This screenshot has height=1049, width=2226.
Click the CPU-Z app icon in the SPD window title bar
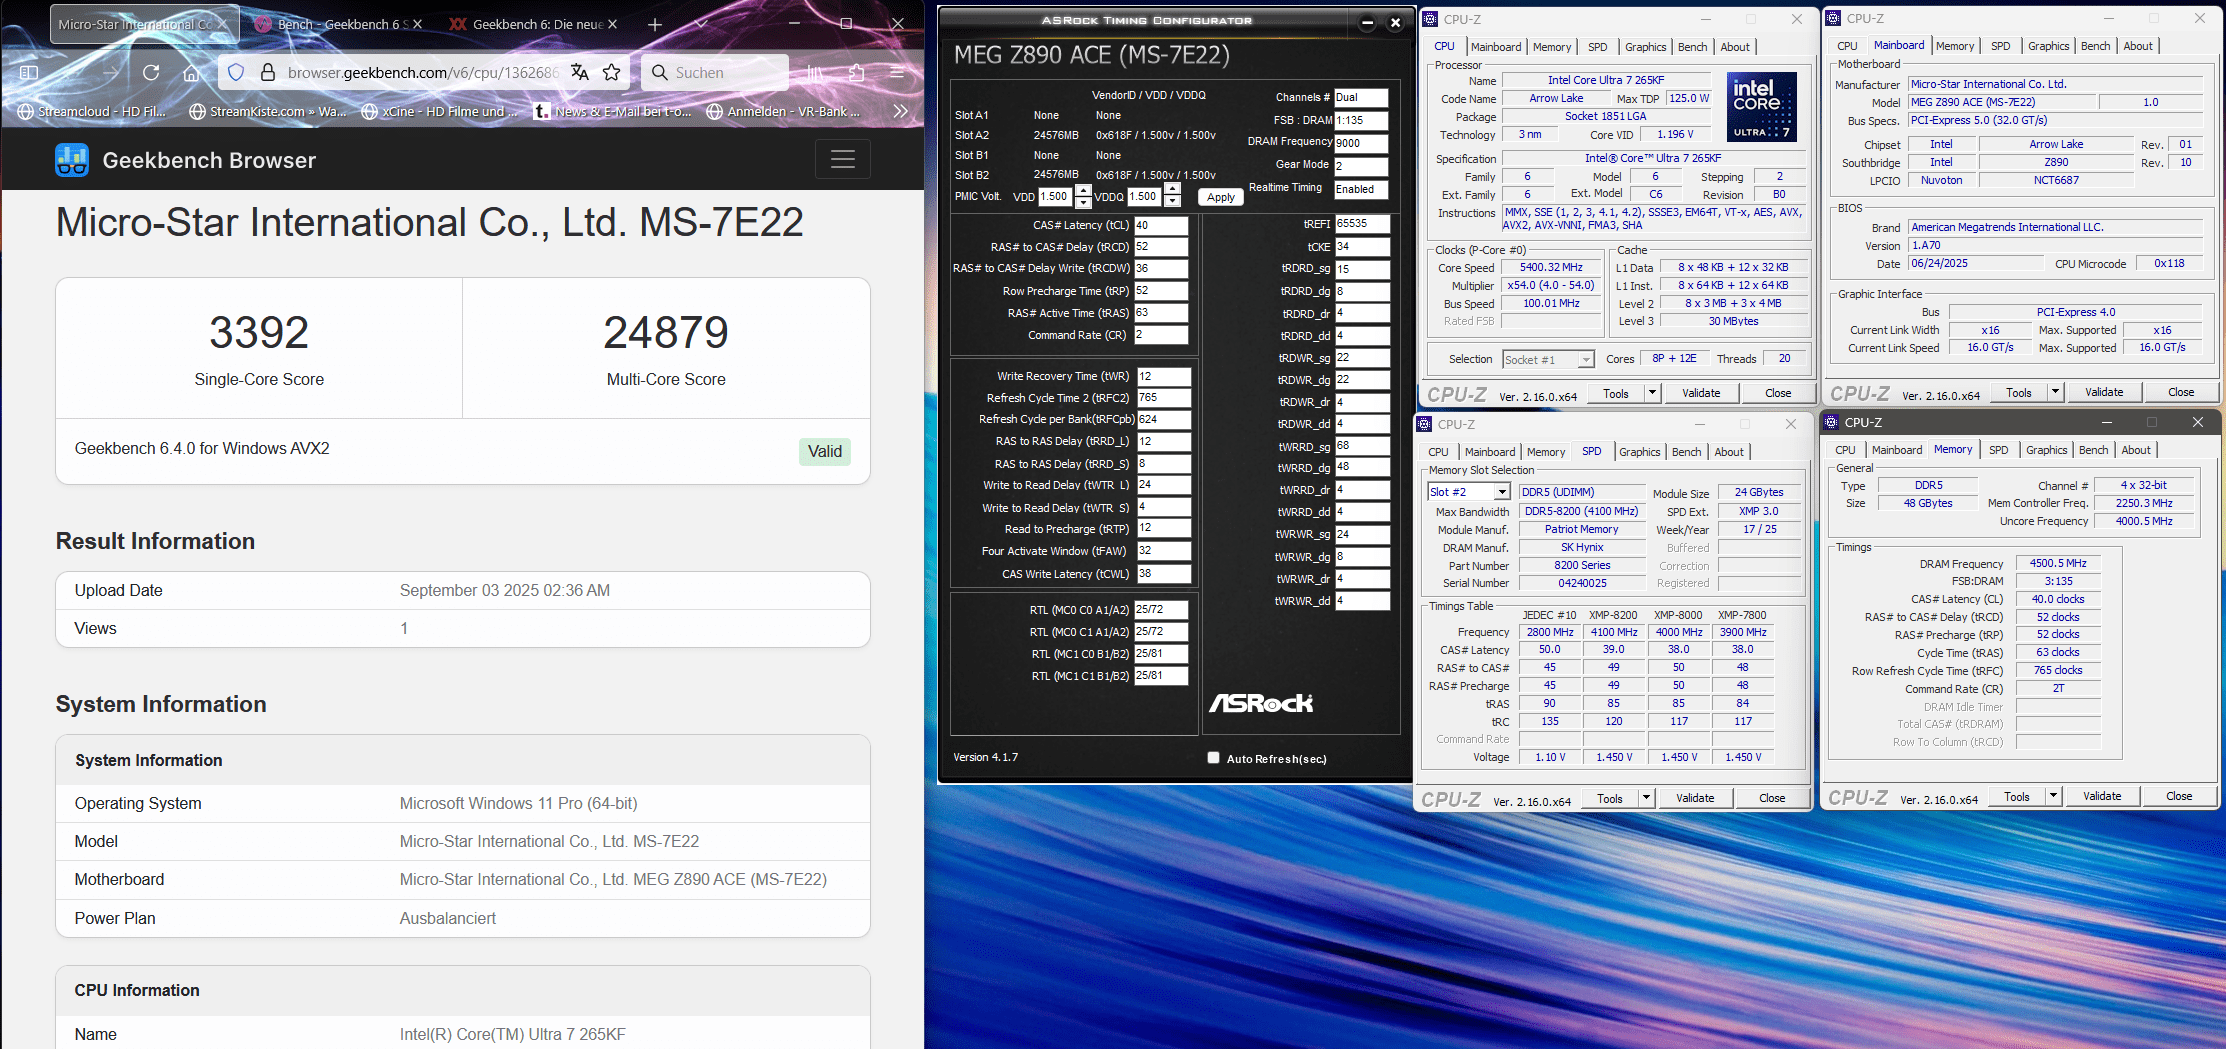tap(1425, 424)
